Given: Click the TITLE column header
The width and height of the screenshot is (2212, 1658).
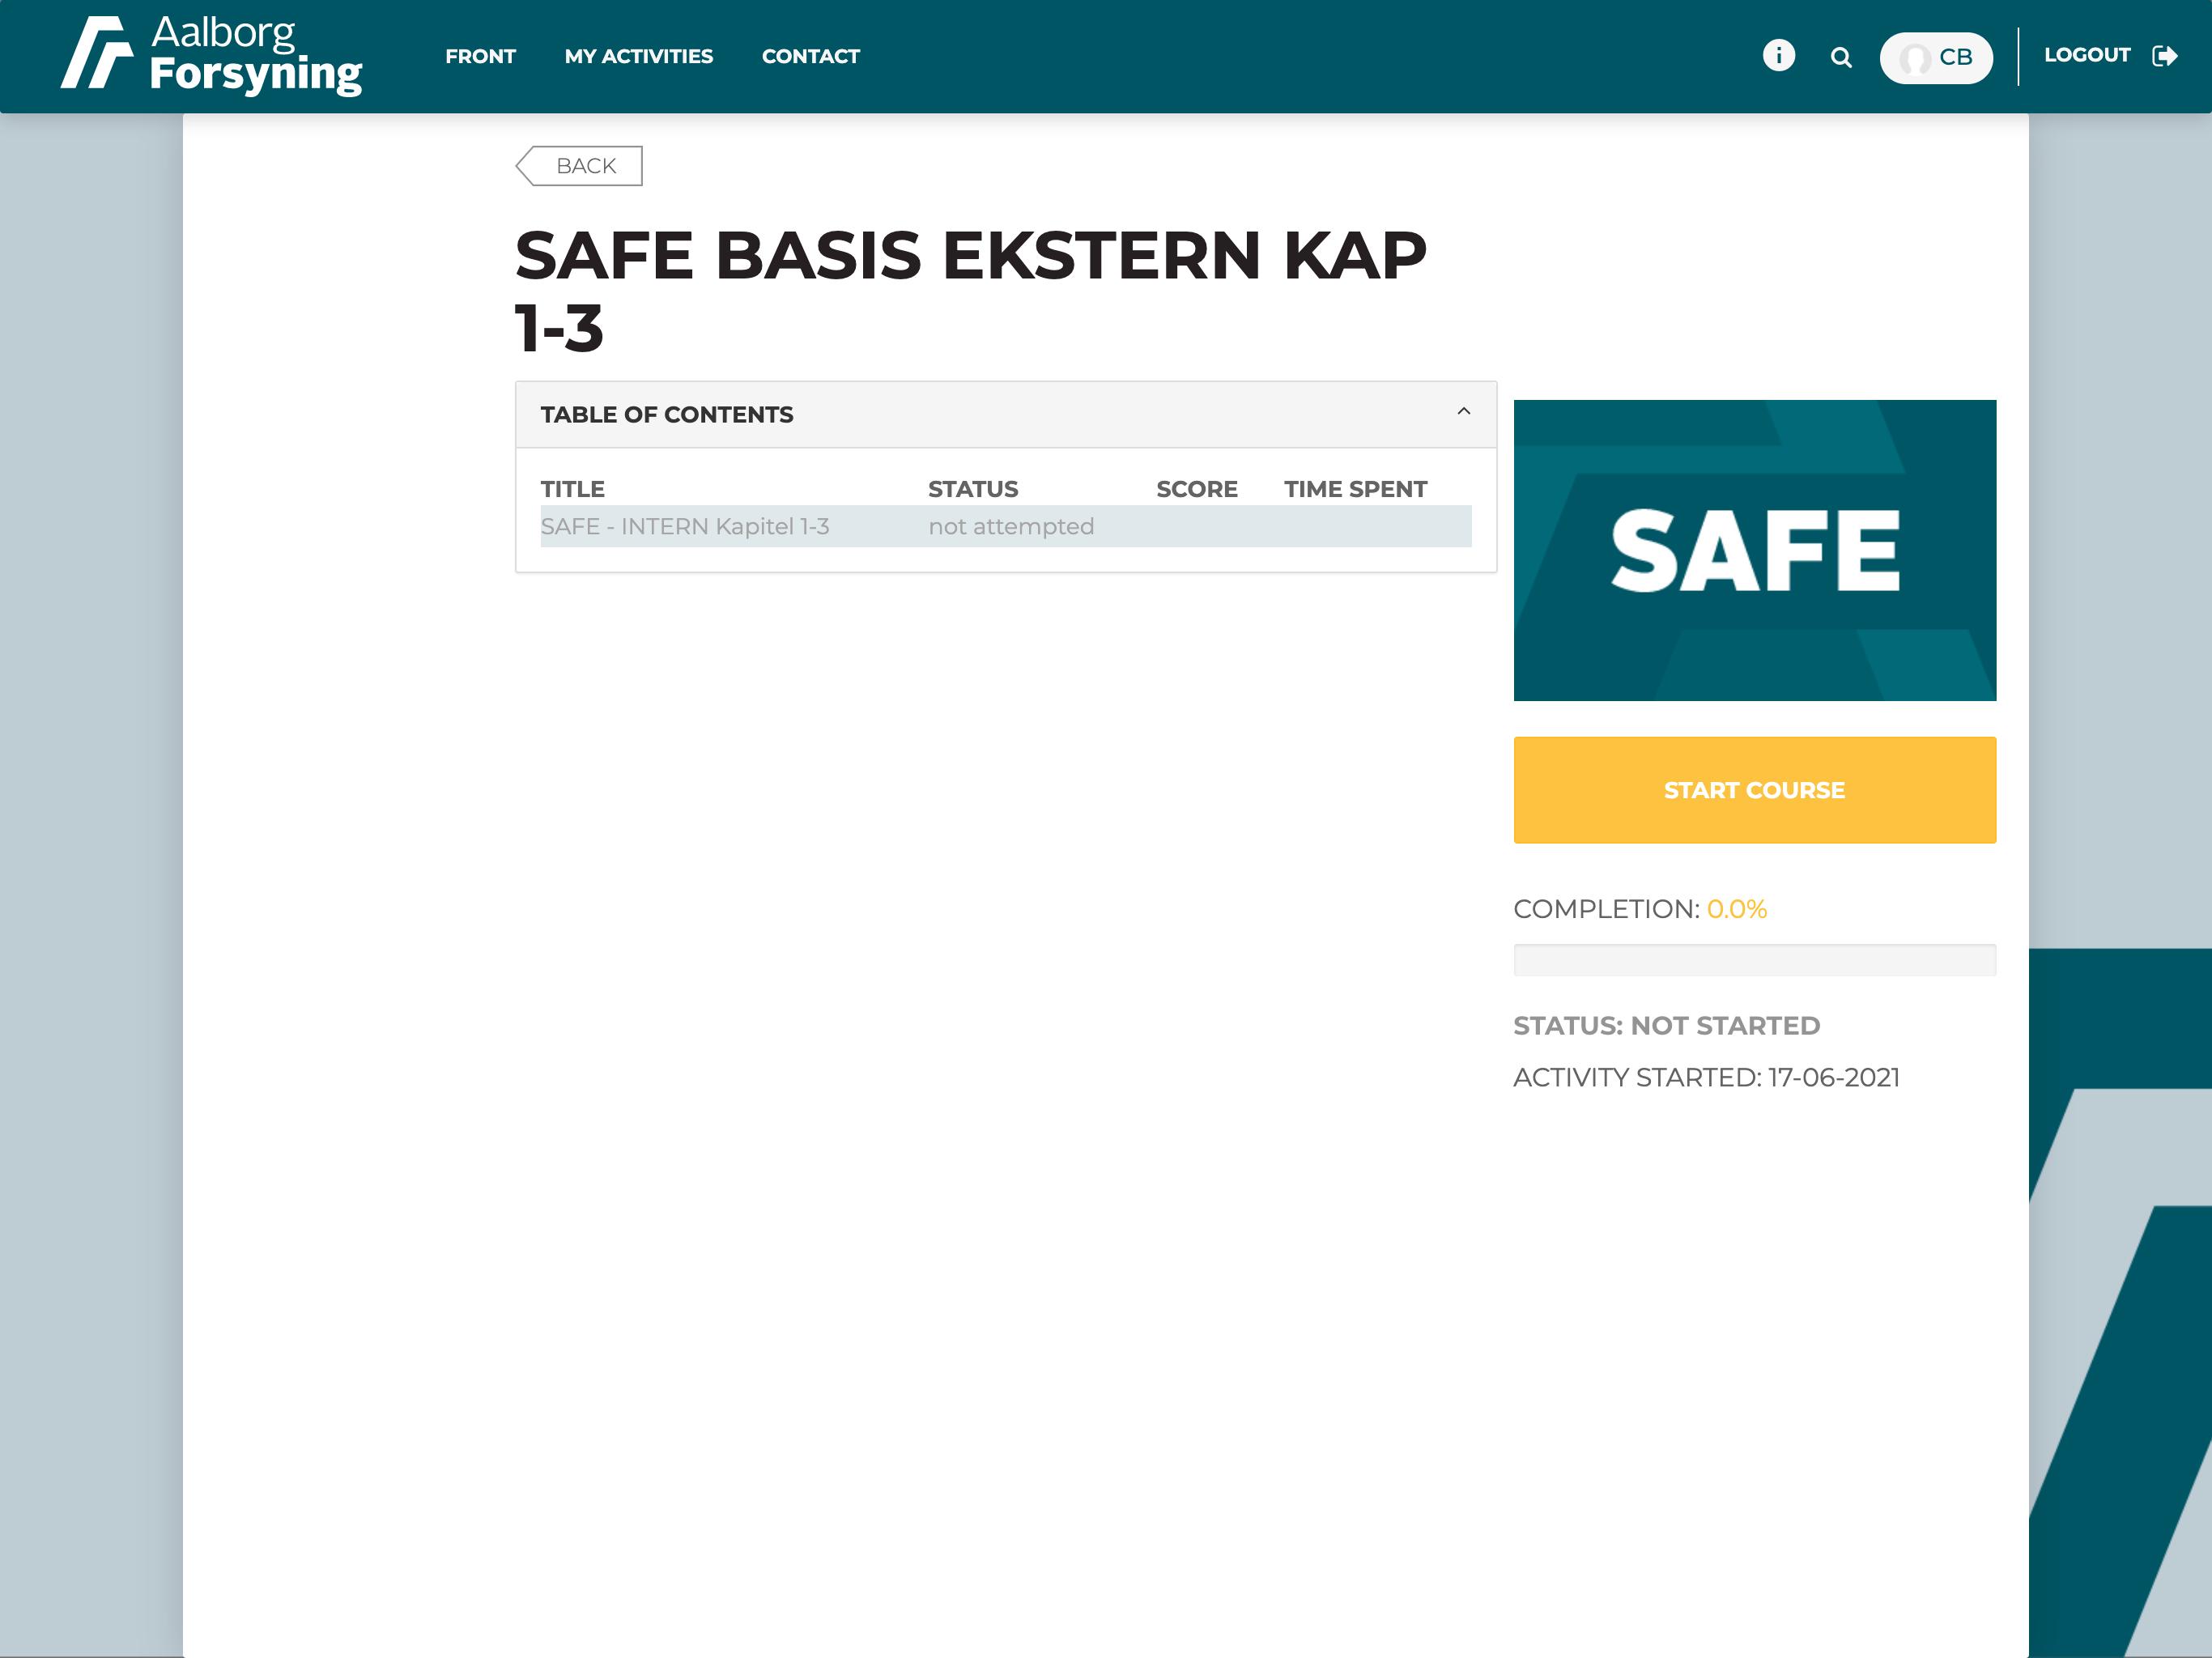Looking at the screenshot, I should click(x=572, y=489).
